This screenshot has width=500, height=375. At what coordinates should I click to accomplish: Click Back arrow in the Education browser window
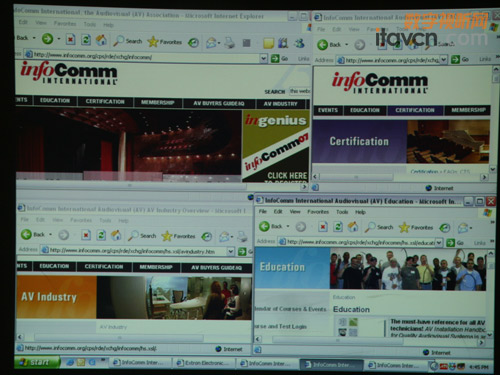tap(264, 226)
